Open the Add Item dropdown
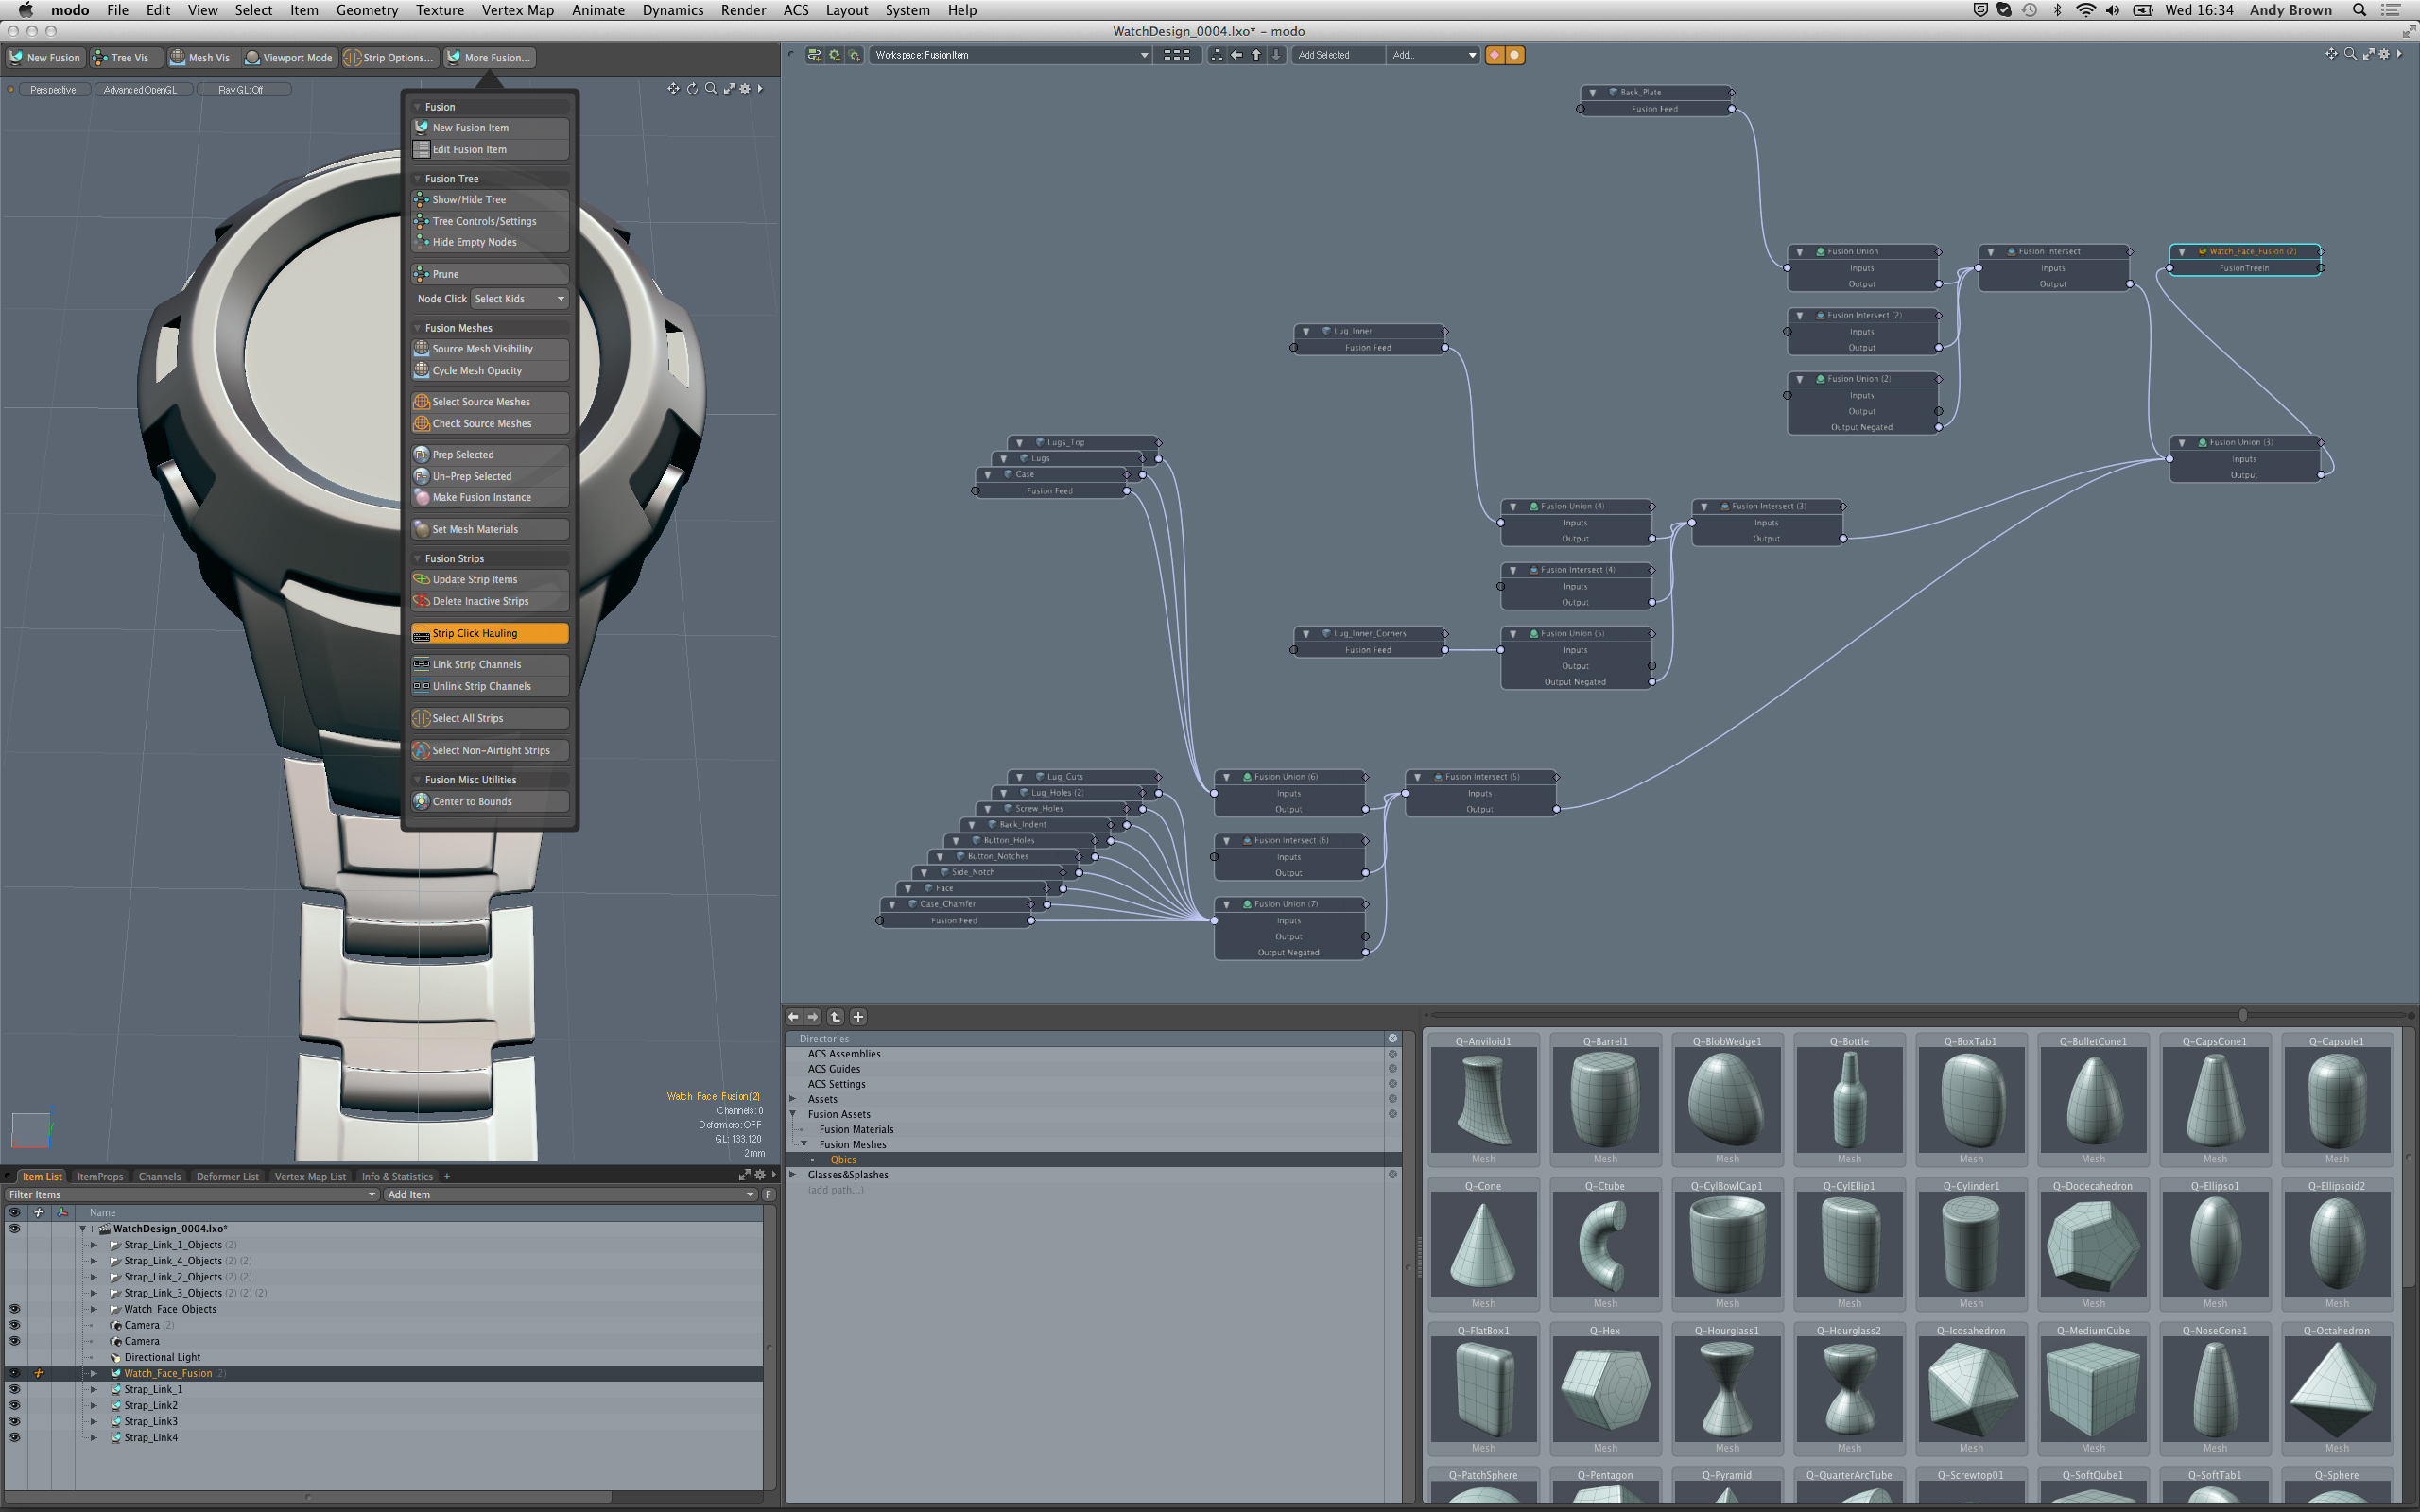Viewport: 2420px width, 1512px height. point(570,1195)
